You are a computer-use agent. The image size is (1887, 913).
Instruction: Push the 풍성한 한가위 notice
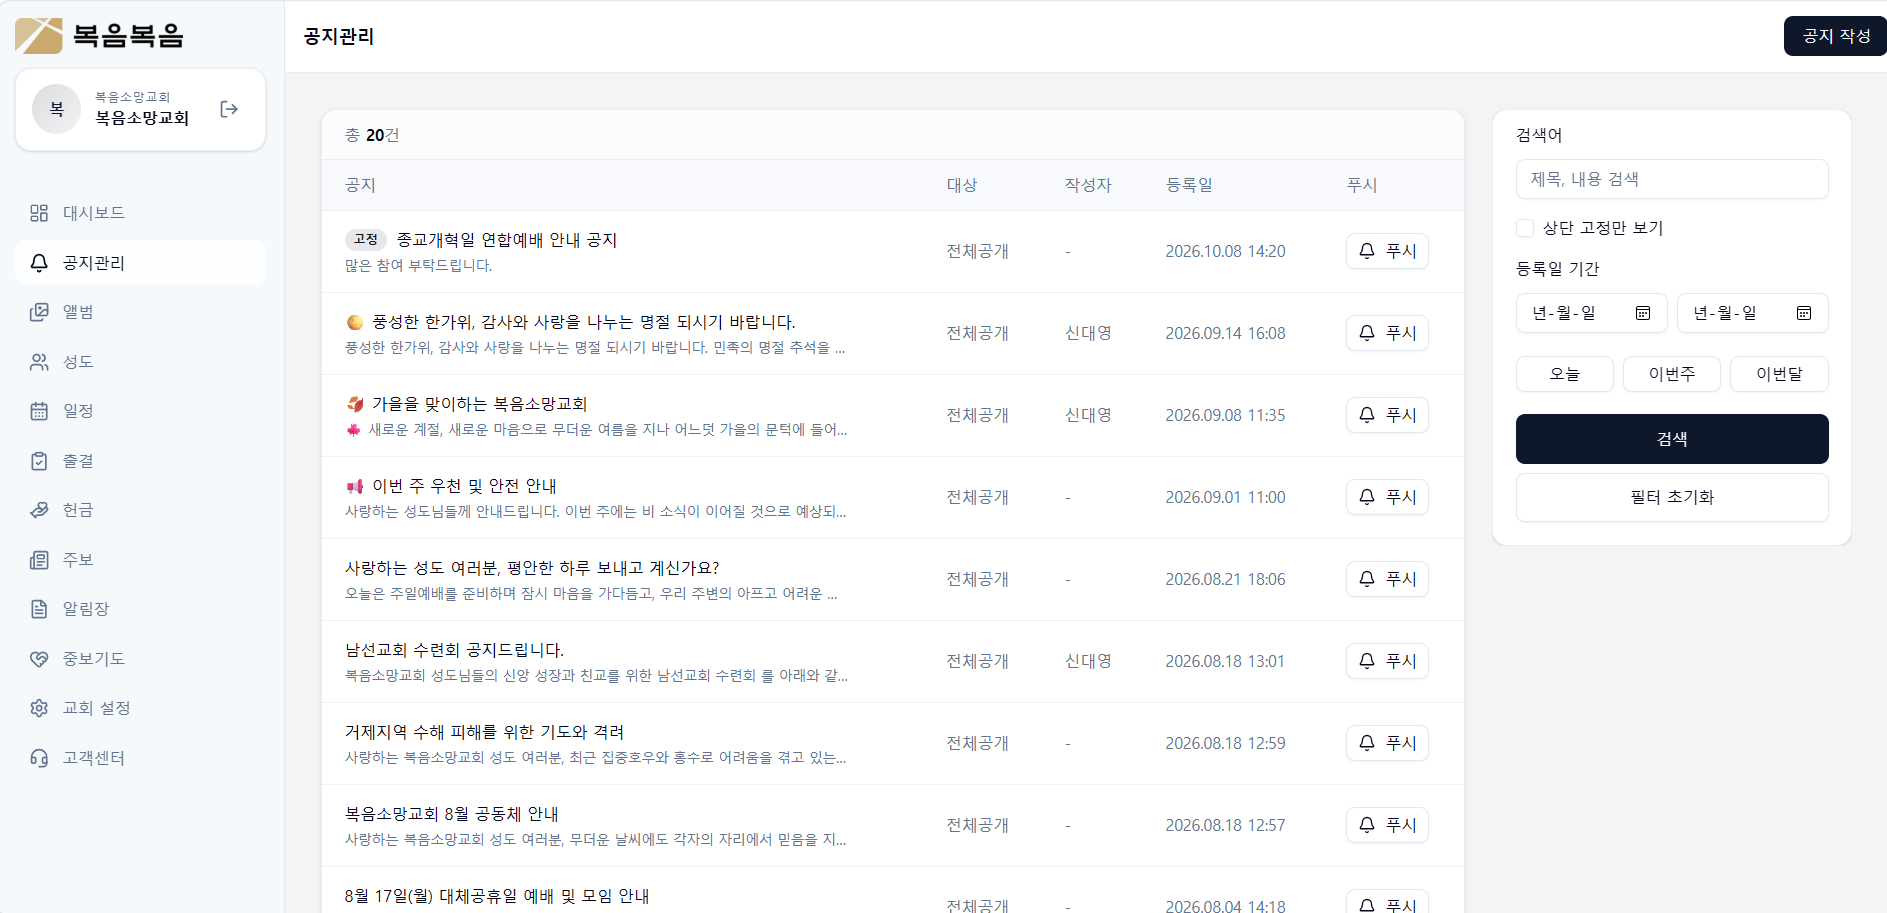point(1387,333)
